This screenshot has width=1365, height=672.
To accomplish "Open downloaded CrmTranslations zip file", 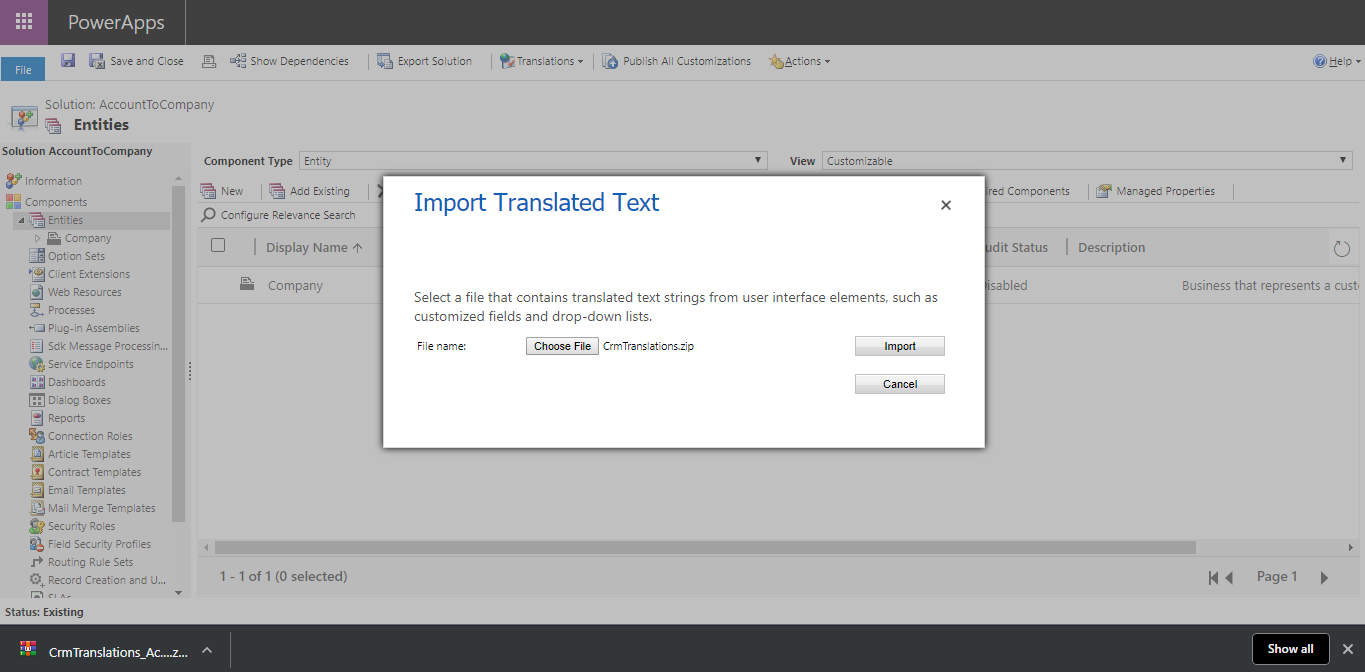I will [x=104, y=650].
